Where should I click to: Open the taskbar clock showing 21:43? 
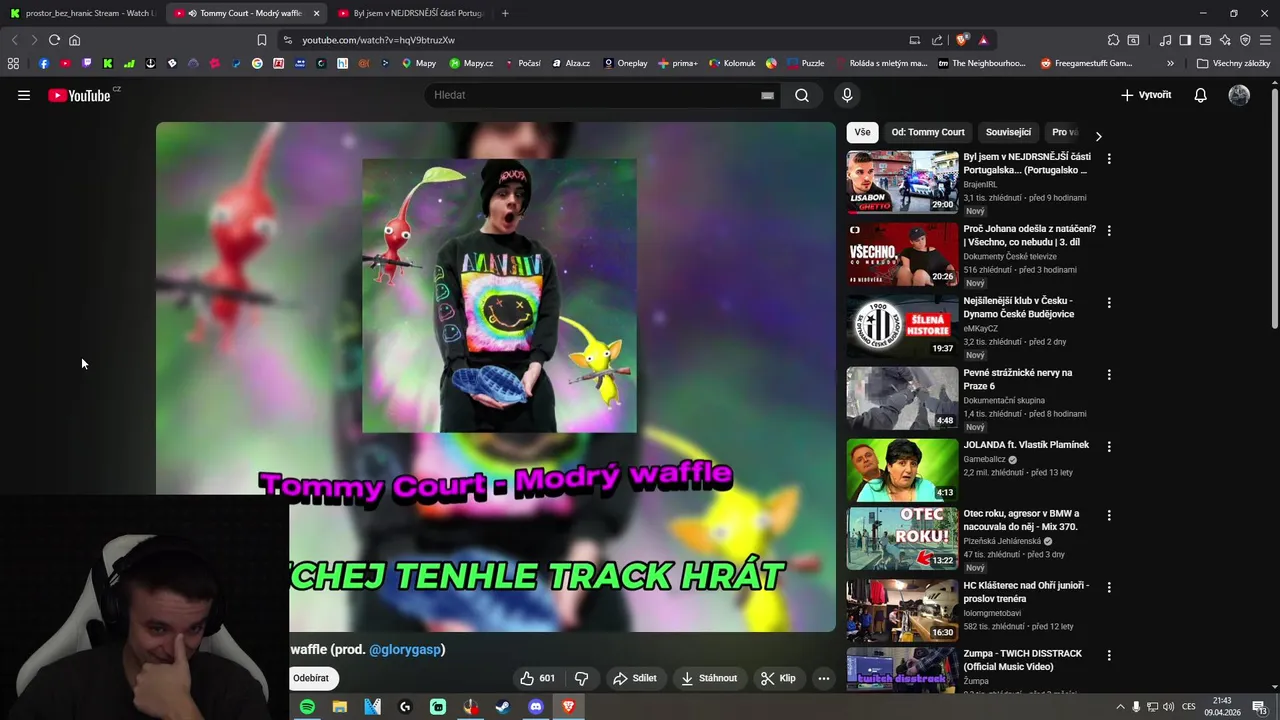tap(1222, 707)
